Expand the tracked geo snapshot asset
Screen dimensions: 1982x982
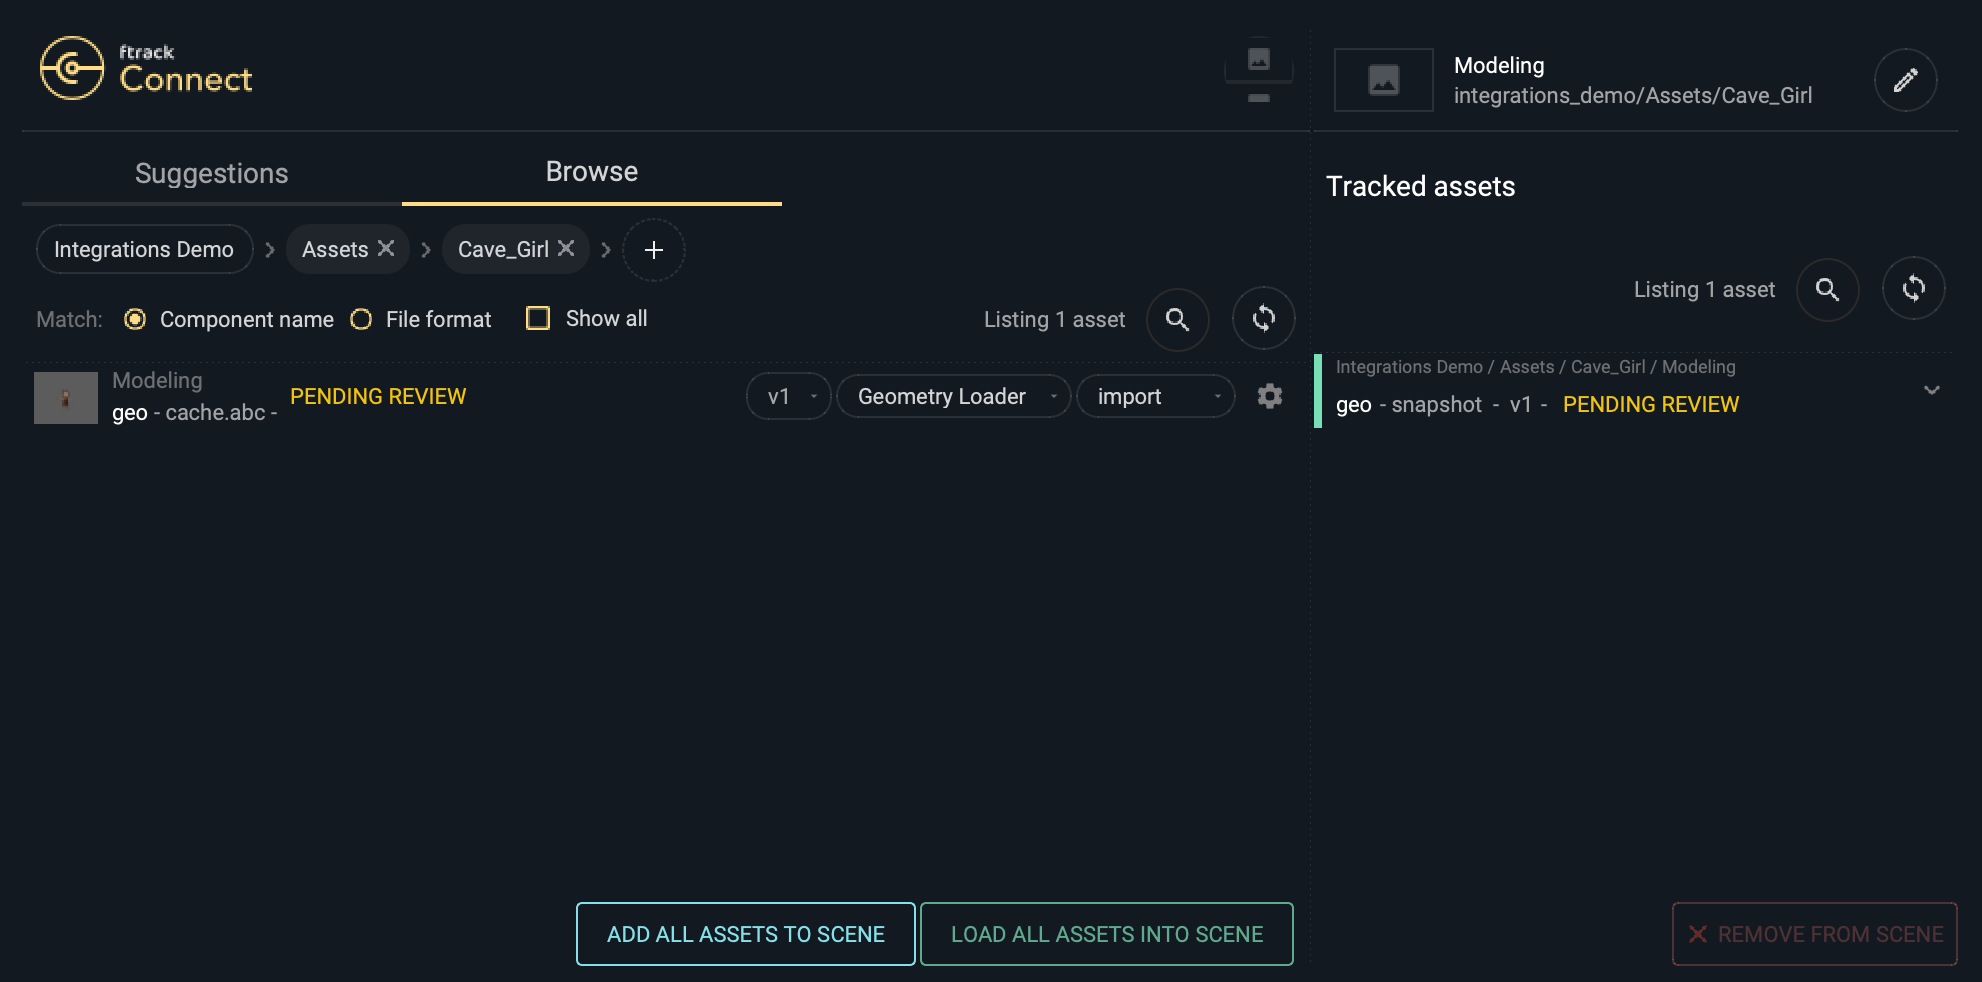[x=1931, y=390]
